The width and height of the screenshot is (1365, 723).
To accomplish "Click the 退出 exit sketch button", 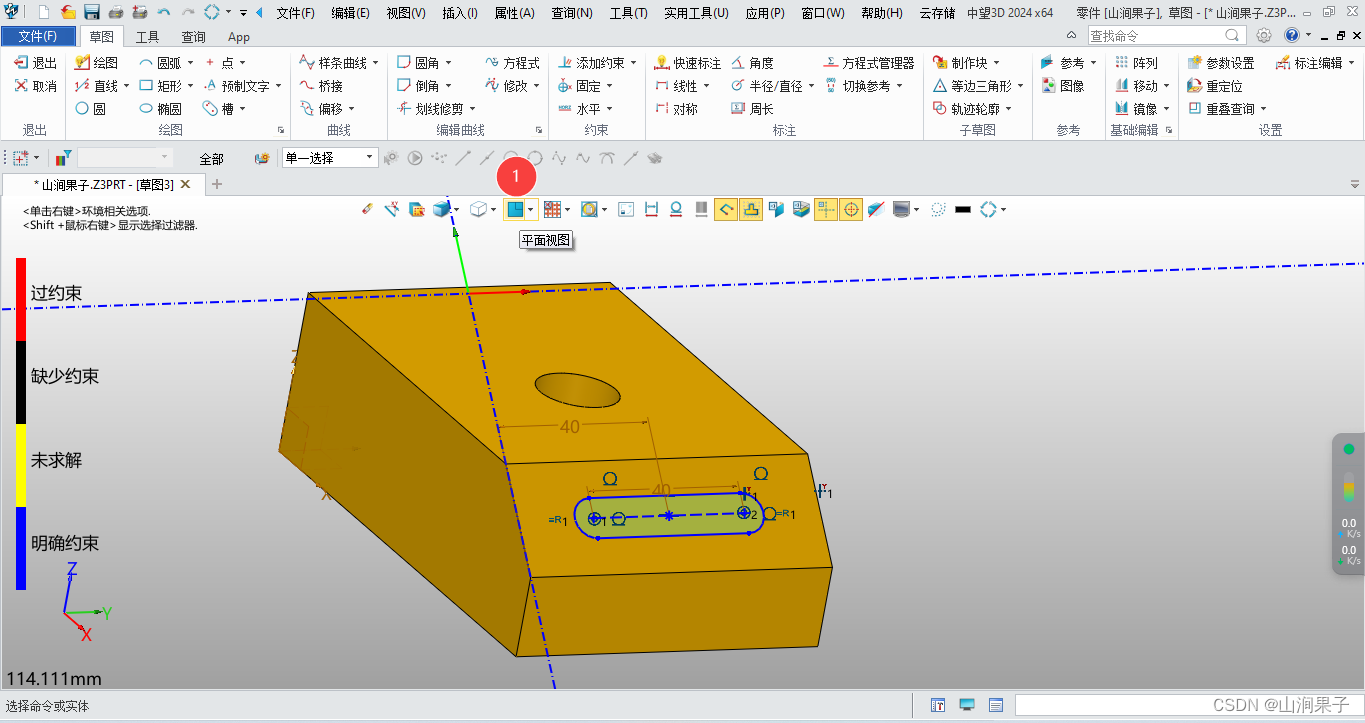I will 34,61.
